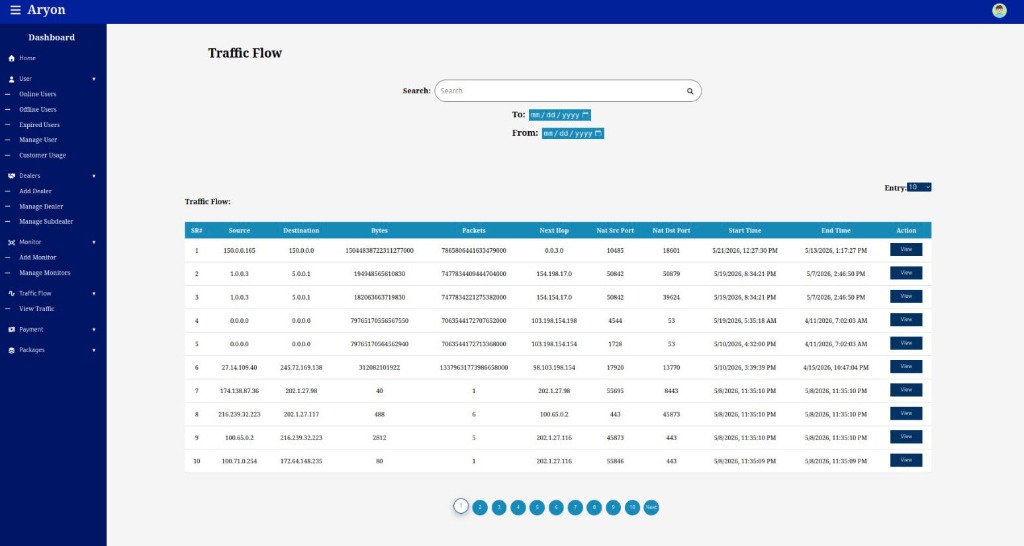Collapse the User menu arrow
Image resolution: width=1024 pixels, height=546 pixels.
[x=94, y=79]
